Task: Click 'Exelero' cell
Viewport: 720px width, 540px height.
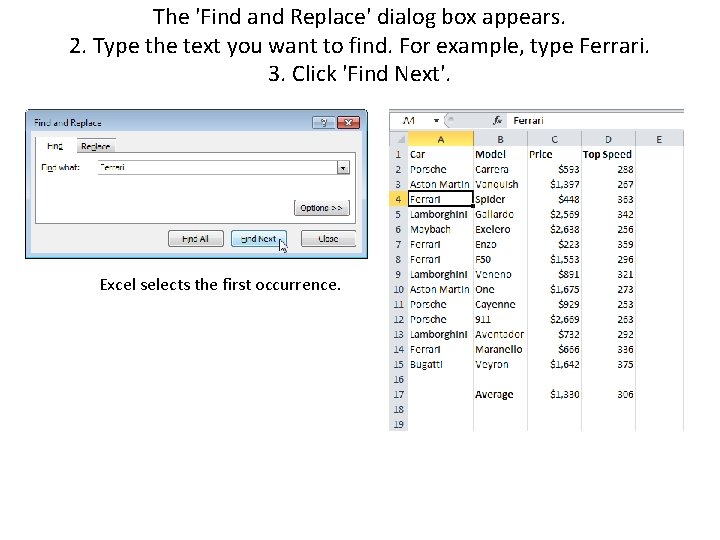Action: (x=501, y=229)
